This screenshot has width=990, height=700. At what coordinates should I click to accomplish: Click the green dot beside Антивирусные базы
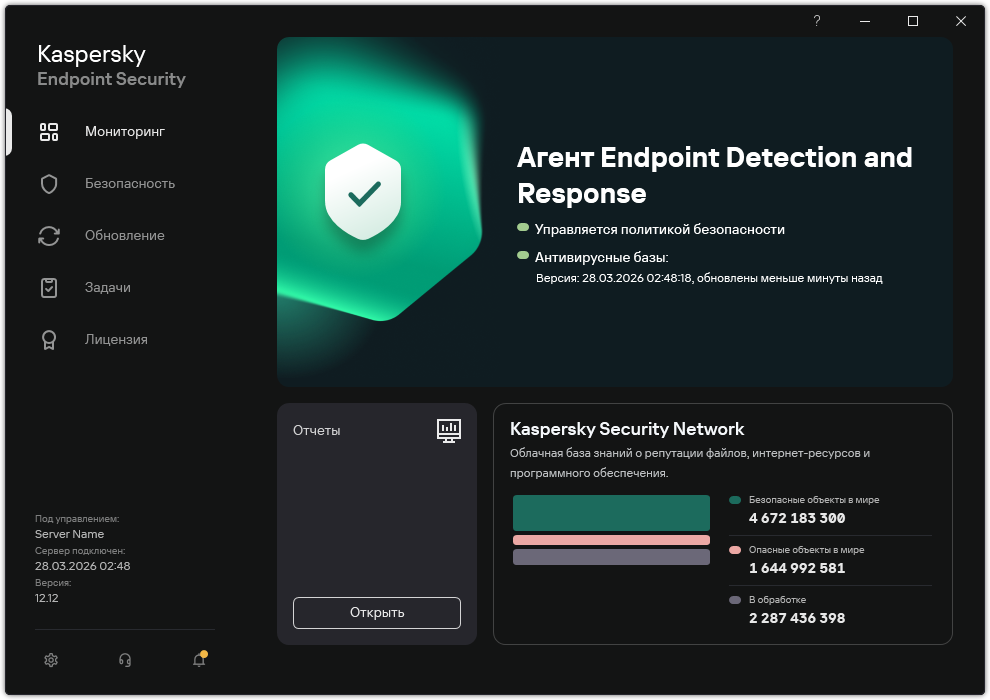tap(523, 255)
